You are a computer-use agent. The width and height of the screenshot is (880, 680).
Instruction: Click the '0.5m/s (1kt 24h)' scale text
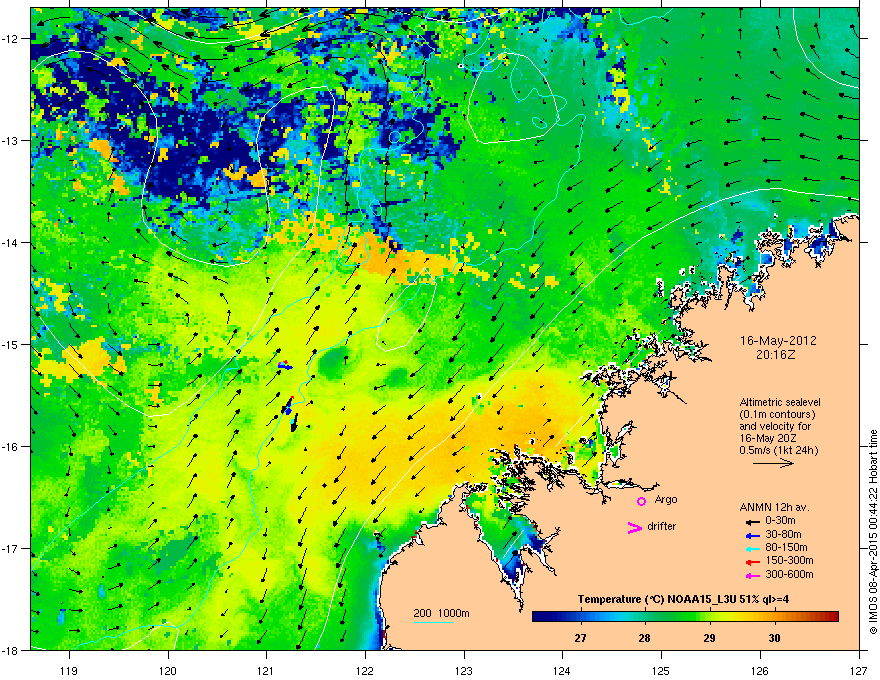pos(779,450)
